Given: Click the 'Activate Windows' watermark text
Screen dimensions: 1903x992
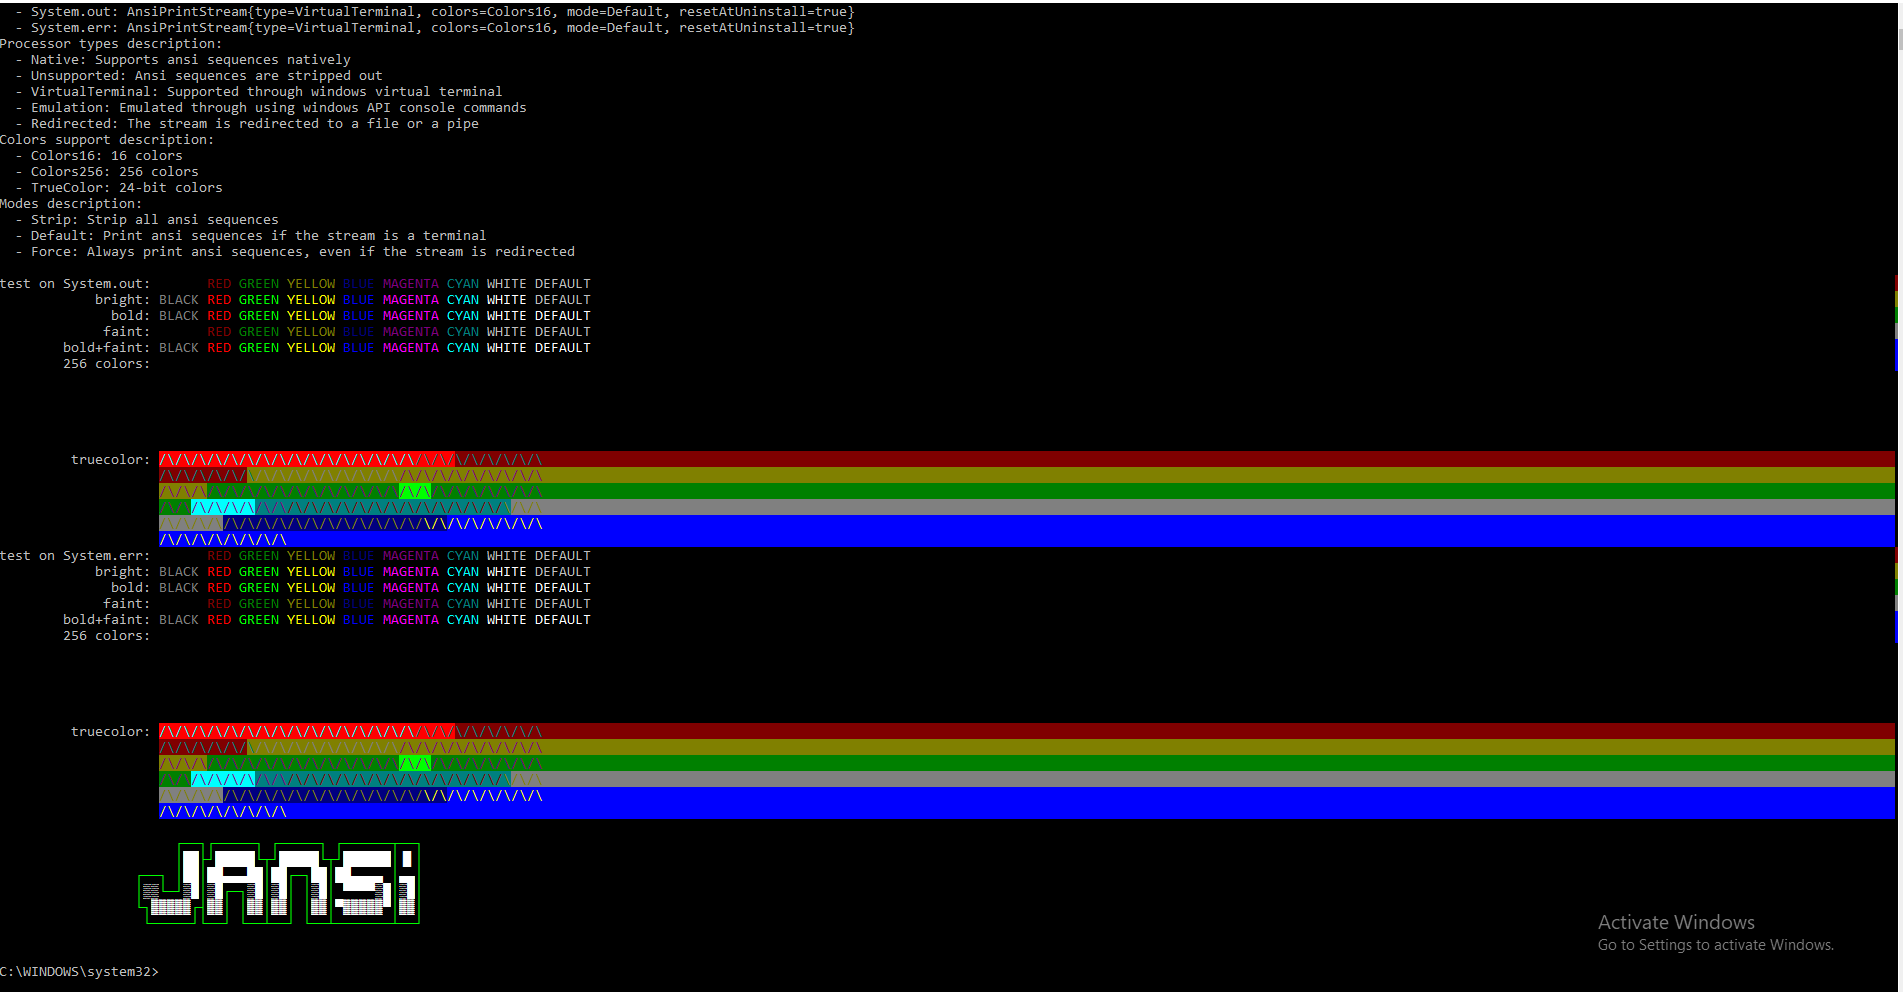Looking at the screenshot, I should (1676, 922).
